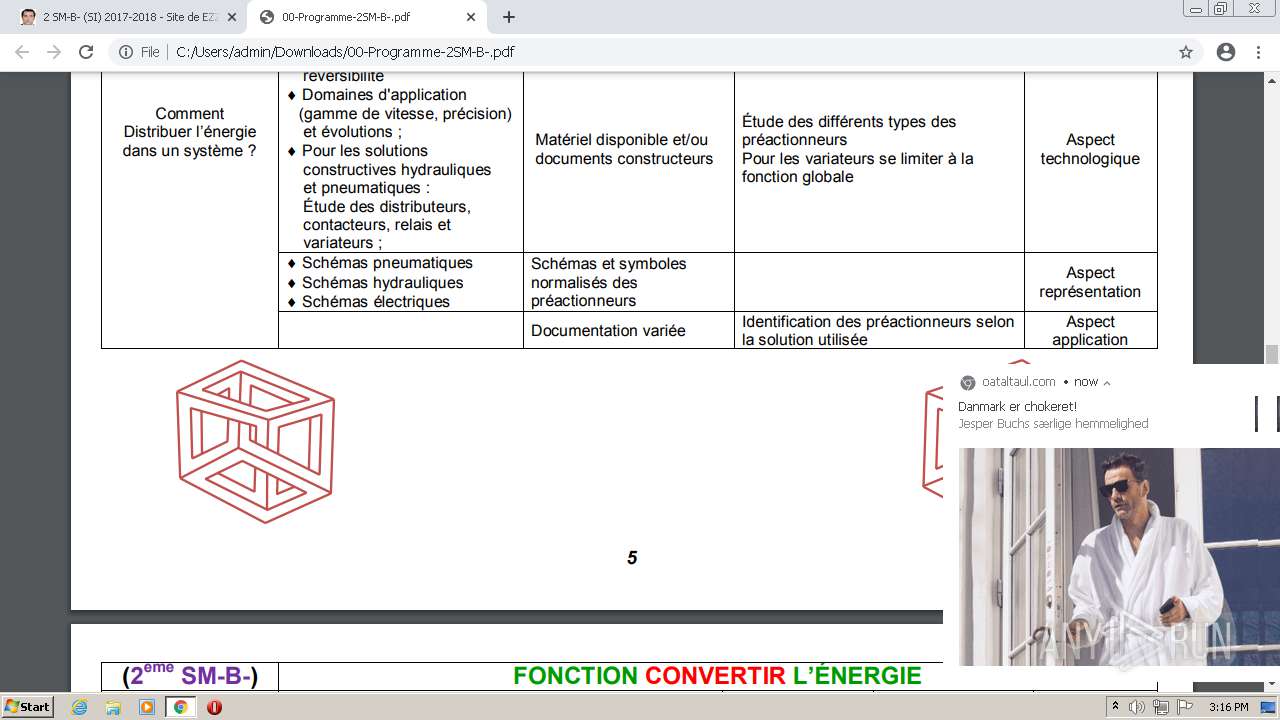Close the 00-Programme-2SM-B-.pdf tab
Viewport: 1280px width, 720px height.
click(x=469, y=17)
